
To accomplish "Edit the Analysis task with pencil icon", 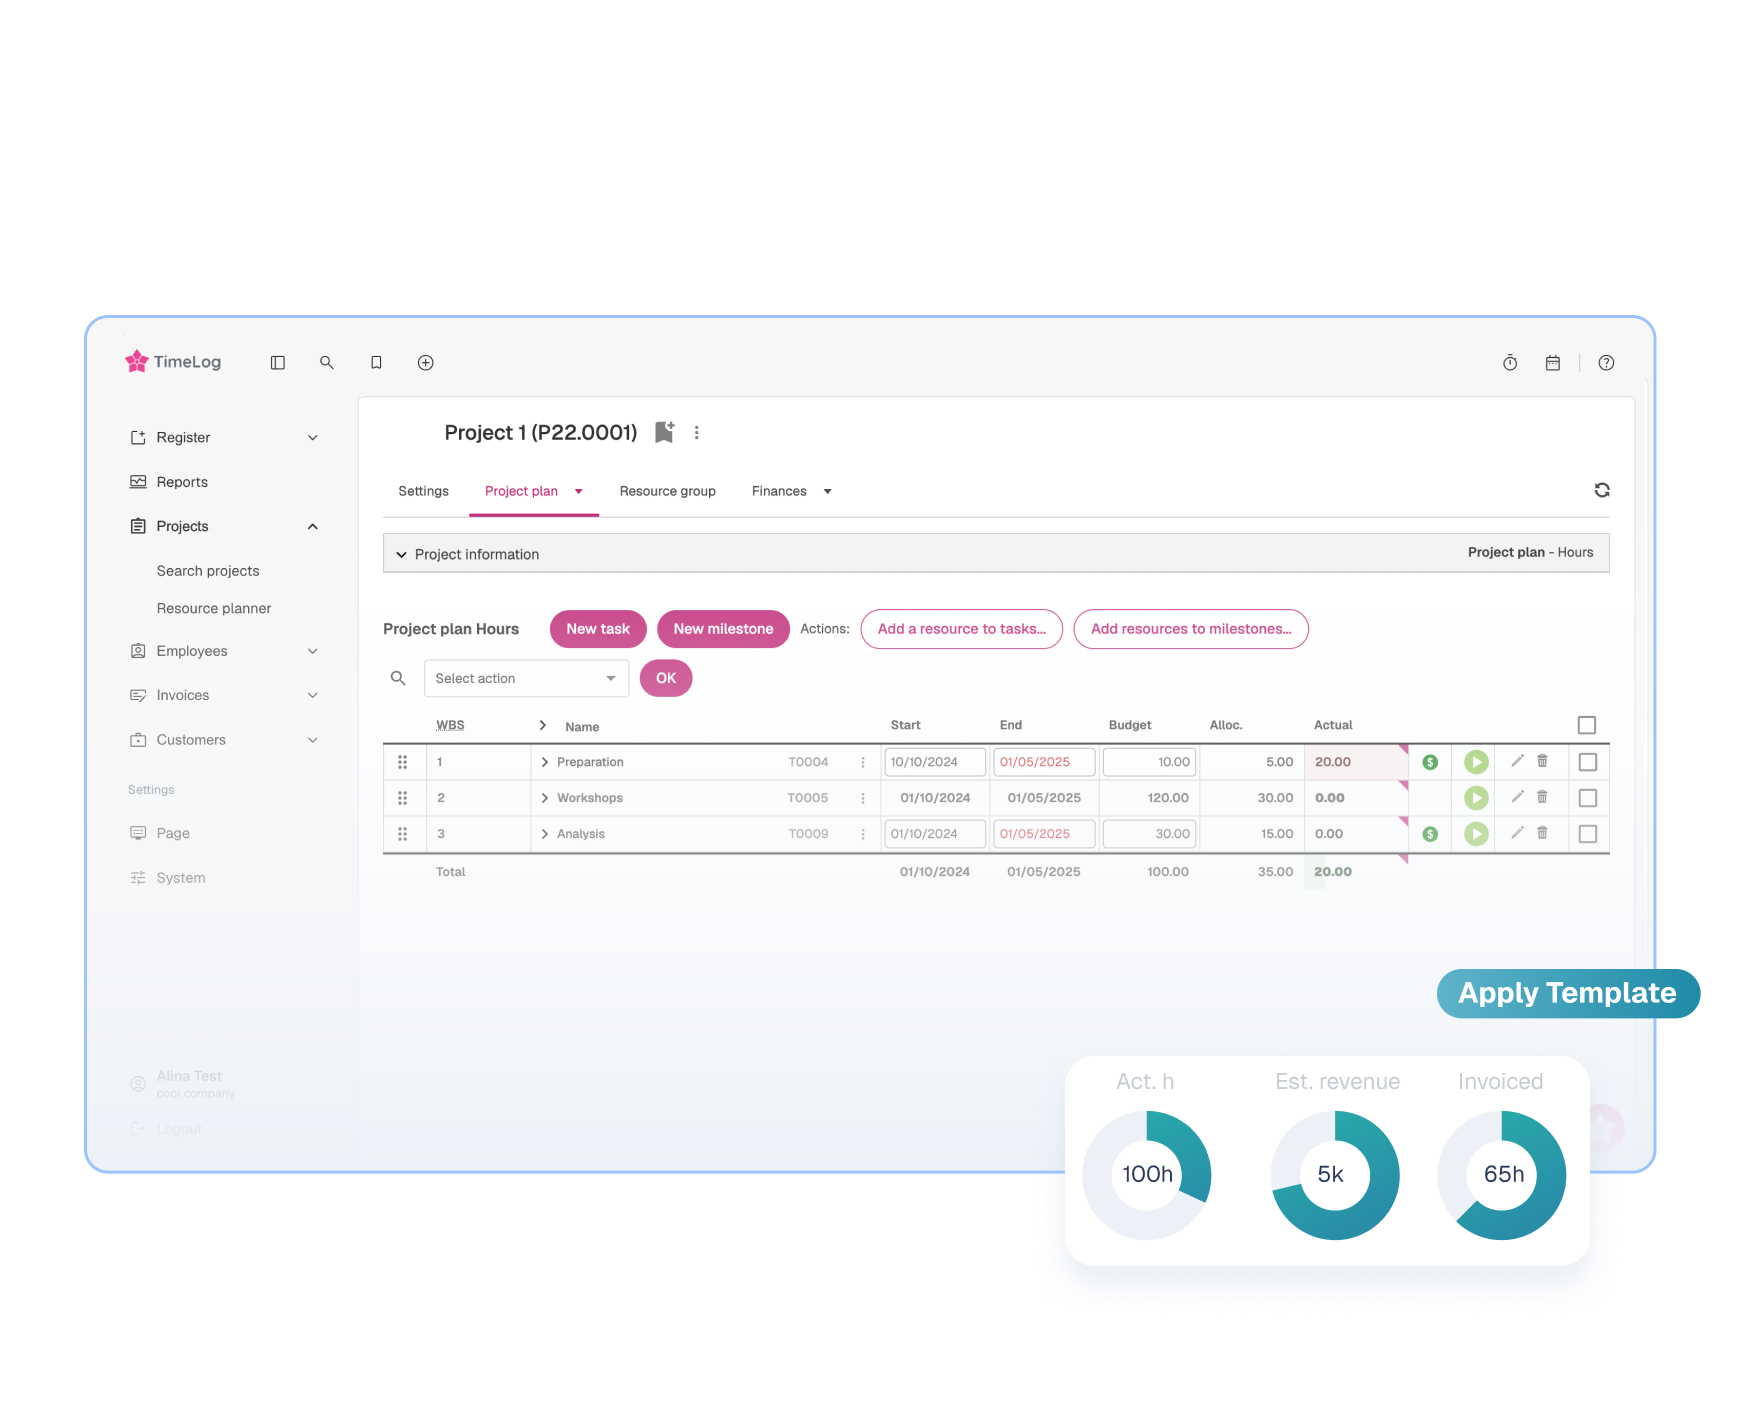I will 1517,833.
